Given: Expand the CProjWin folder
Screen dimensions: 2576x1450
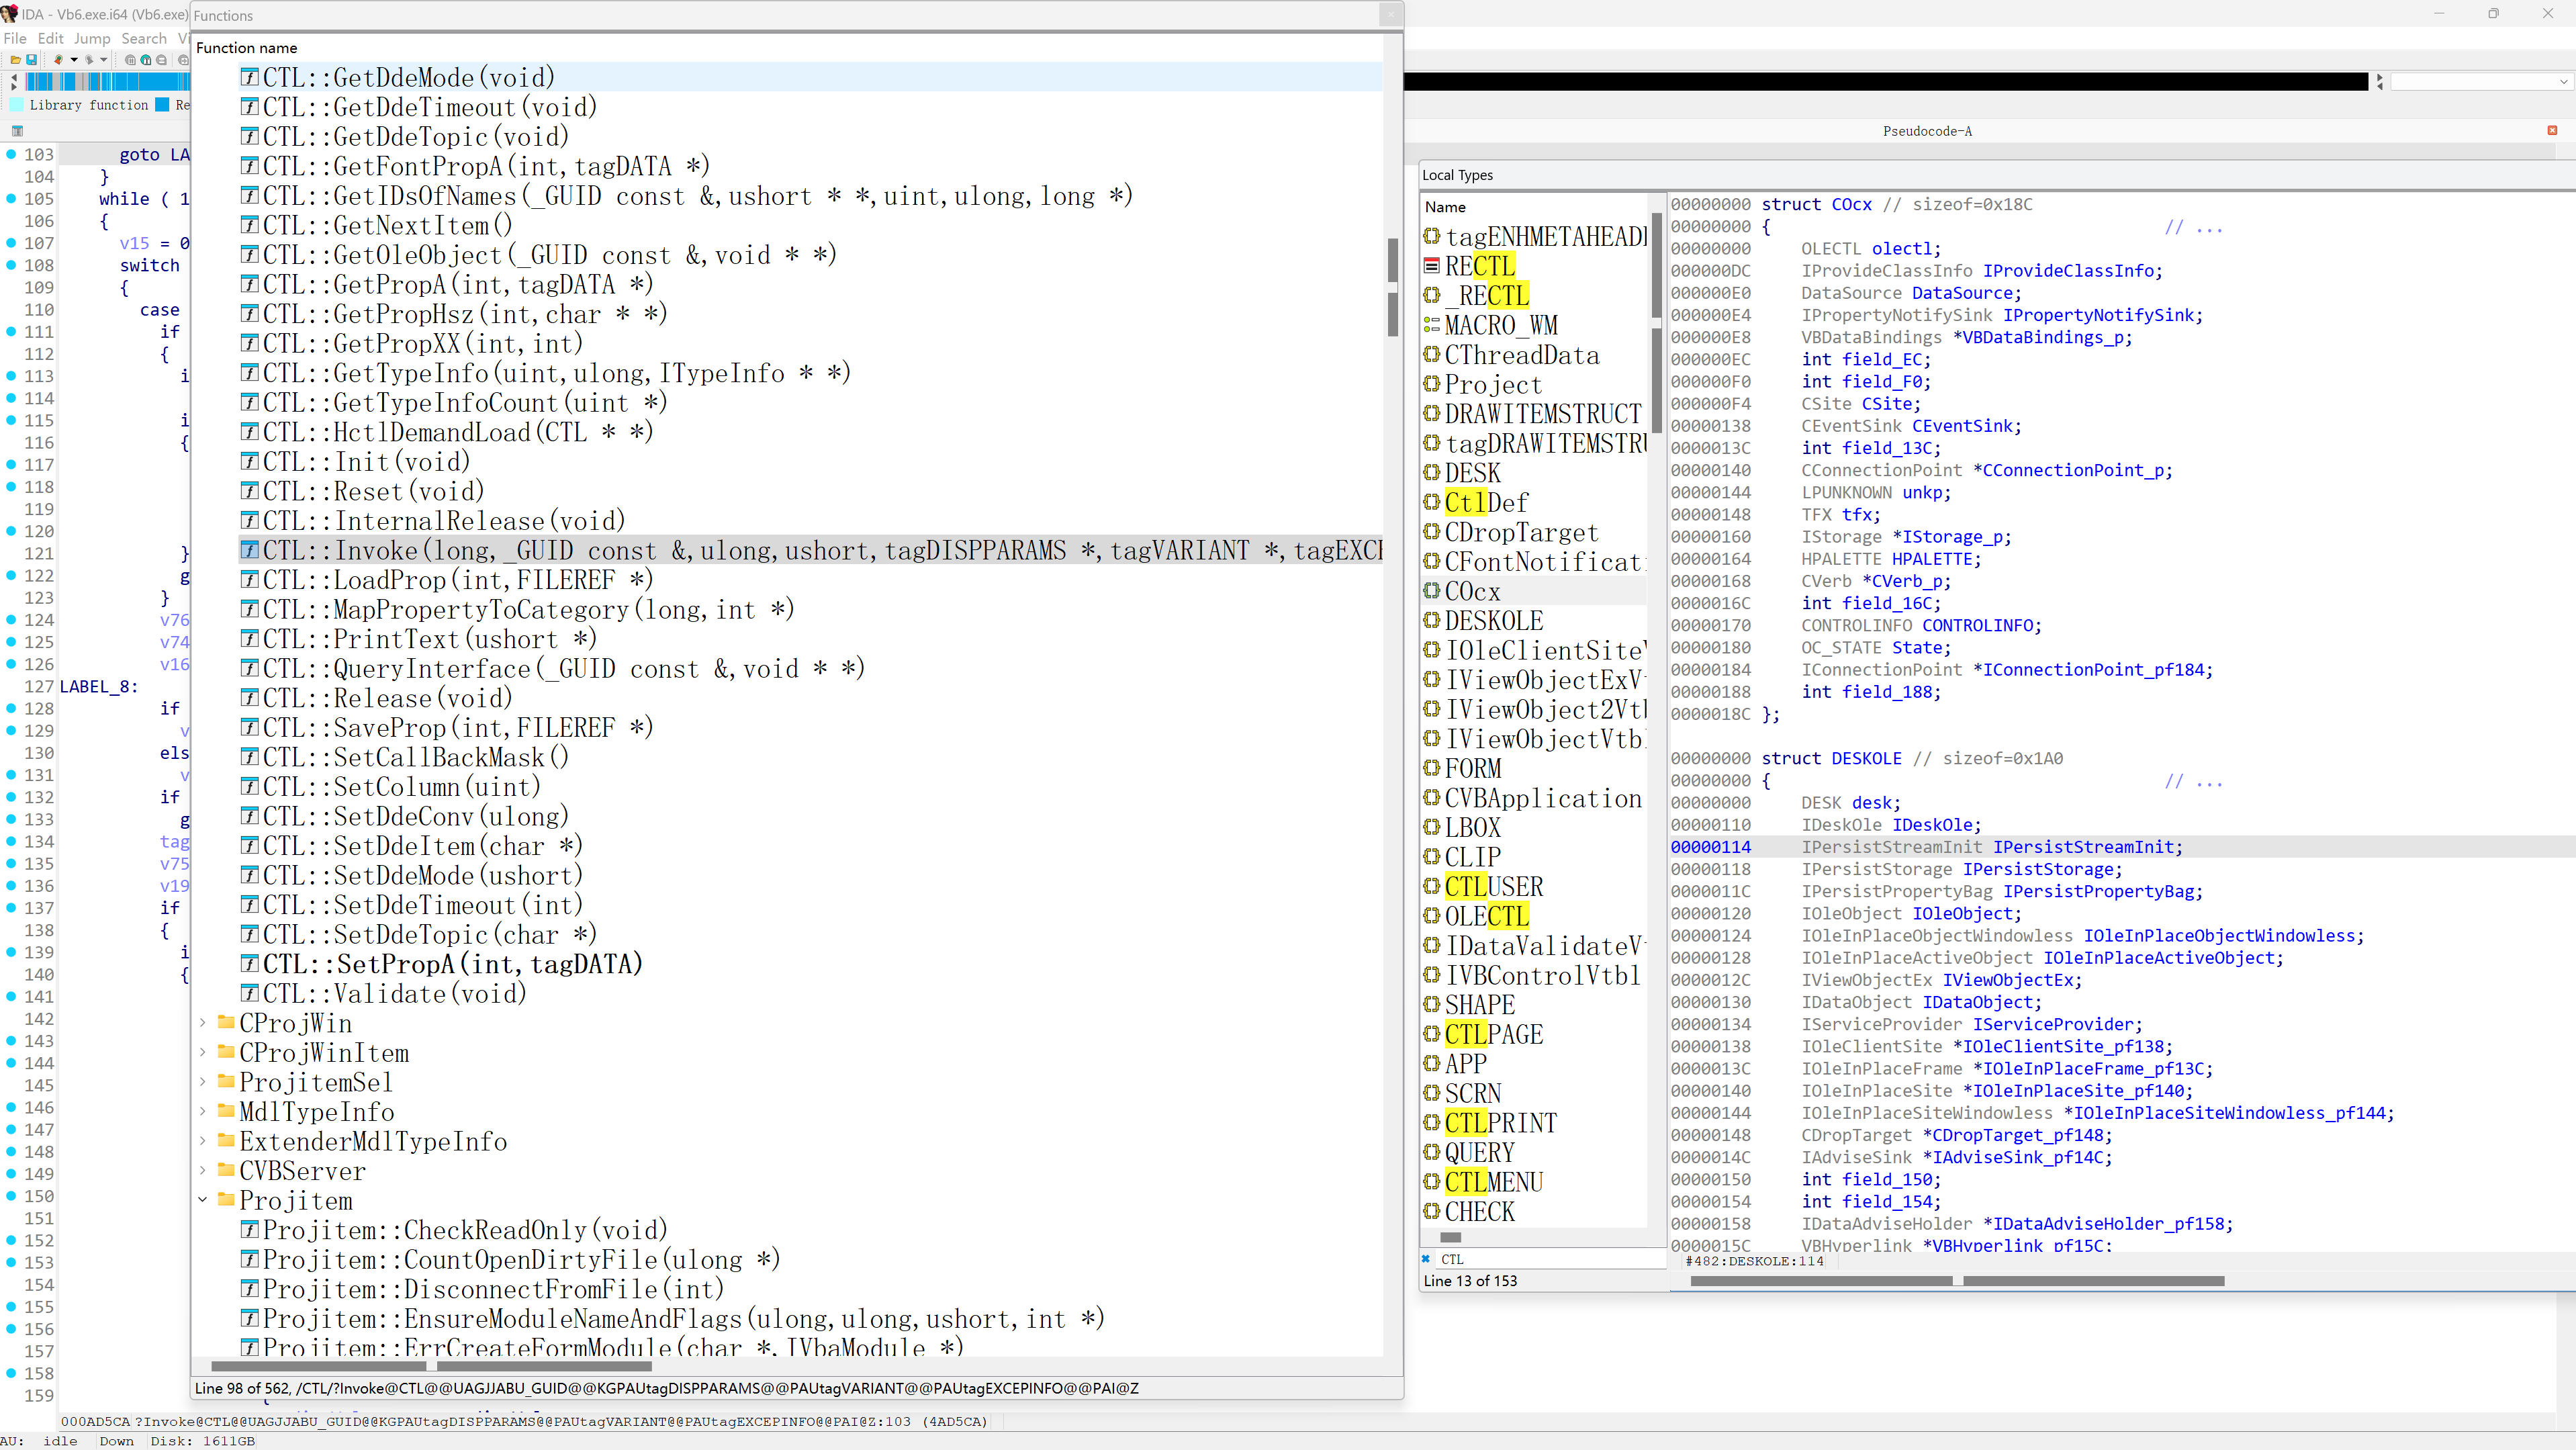Looking at the screenshot, I should [x=203, y=1023].
